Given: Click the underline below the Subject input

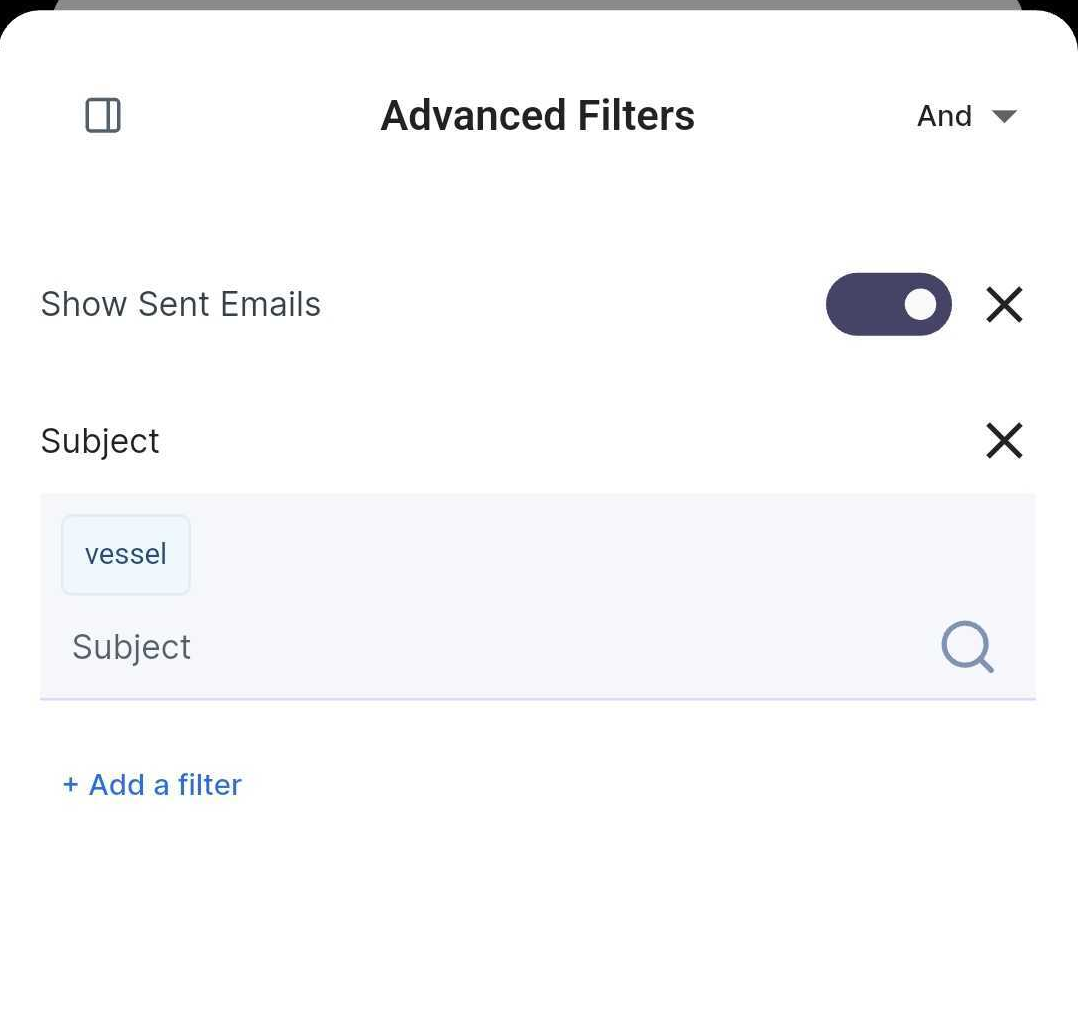Looking at the screenshot, I should click(x=538, y=699).
